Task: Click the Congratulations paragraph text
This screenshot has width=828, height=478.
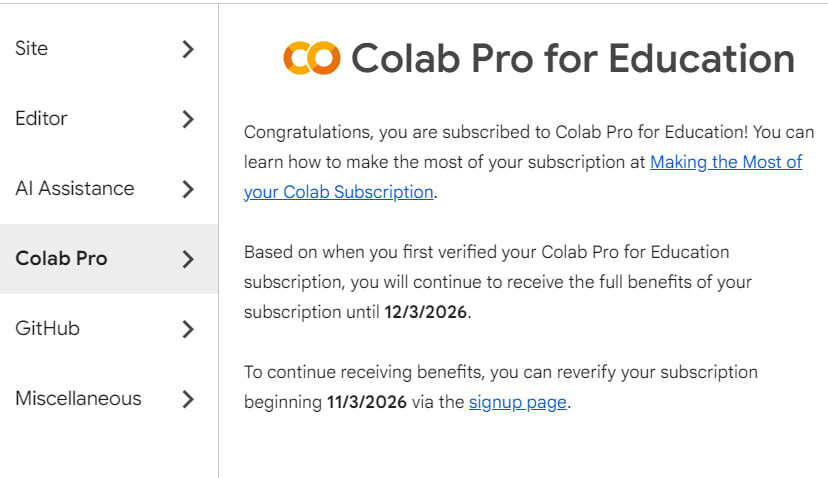Action: [529, 162]
